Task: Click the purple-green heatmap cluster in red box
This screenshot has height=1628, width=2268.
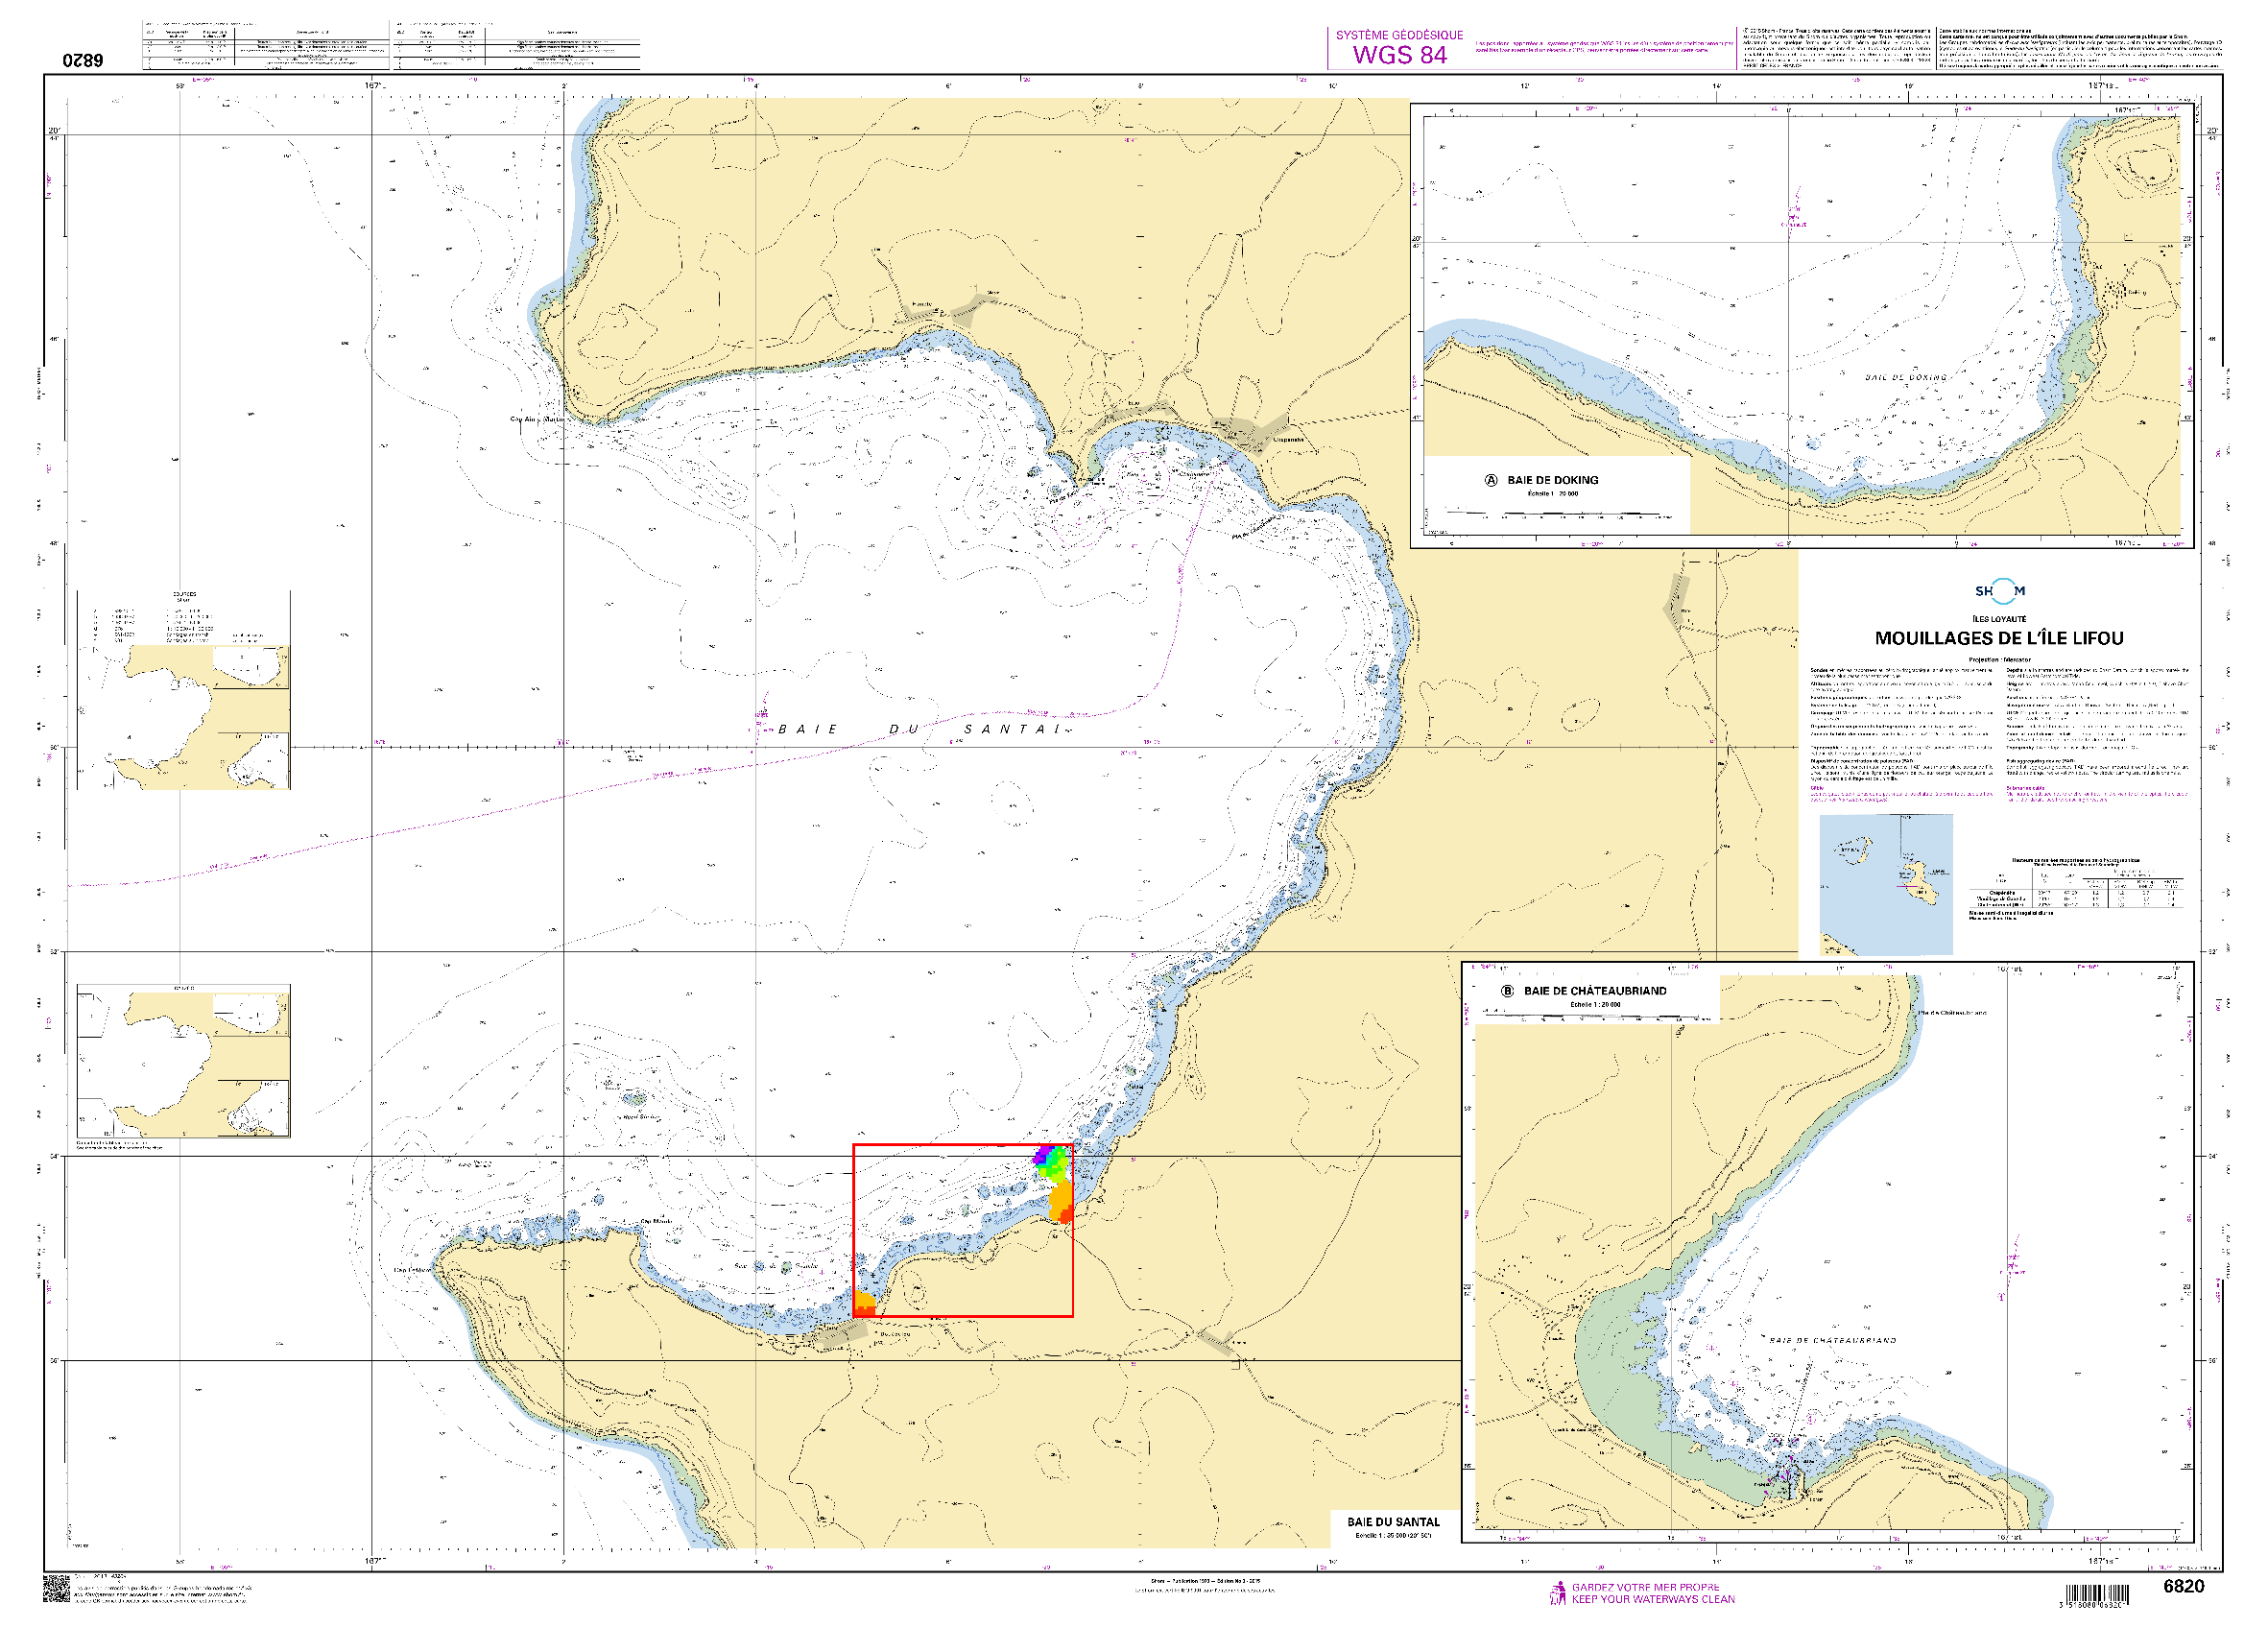Action: click(x=1050, y=1160)
